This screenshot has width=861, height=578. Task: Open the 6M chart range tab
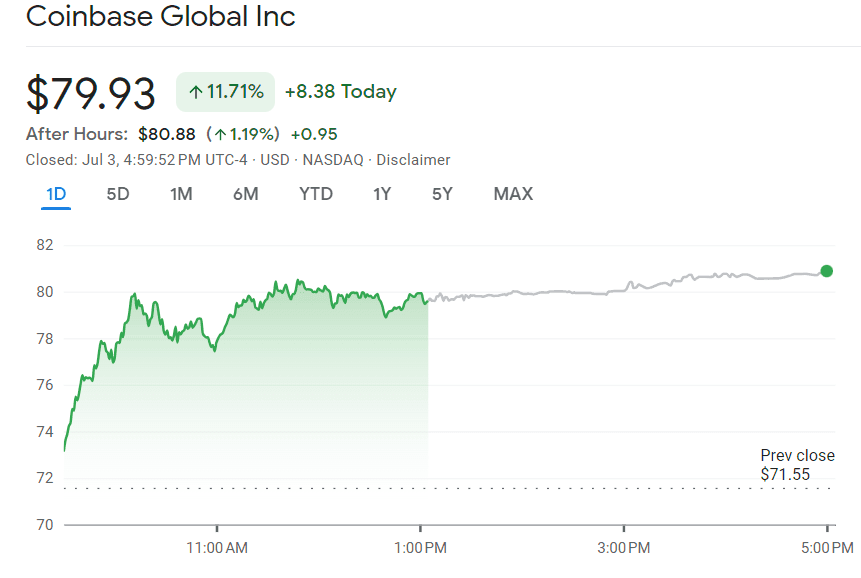(245, 194)
